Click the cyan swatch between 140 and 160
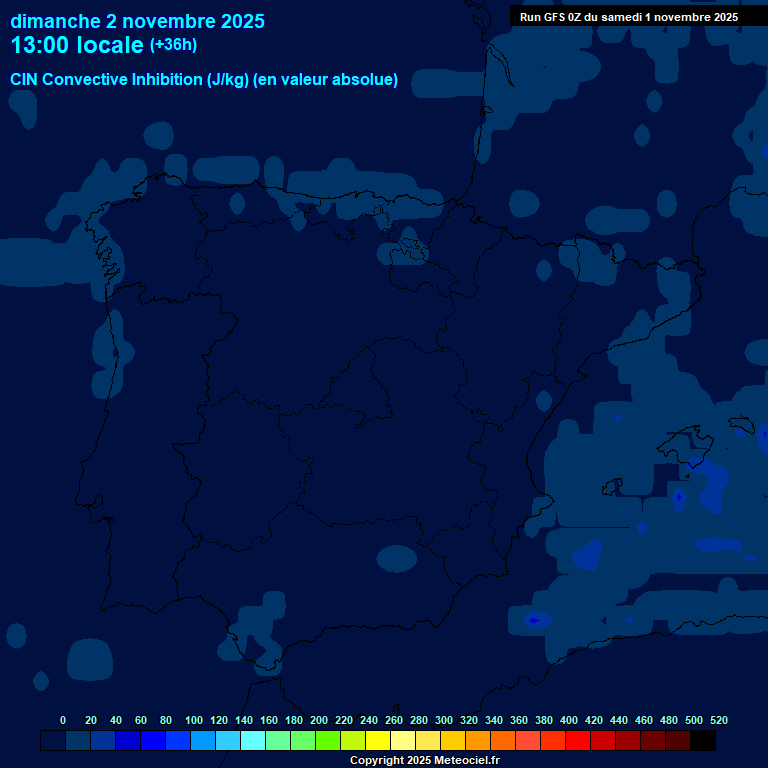The width and height of the screenshot is (768, 768). pos(253,740)
